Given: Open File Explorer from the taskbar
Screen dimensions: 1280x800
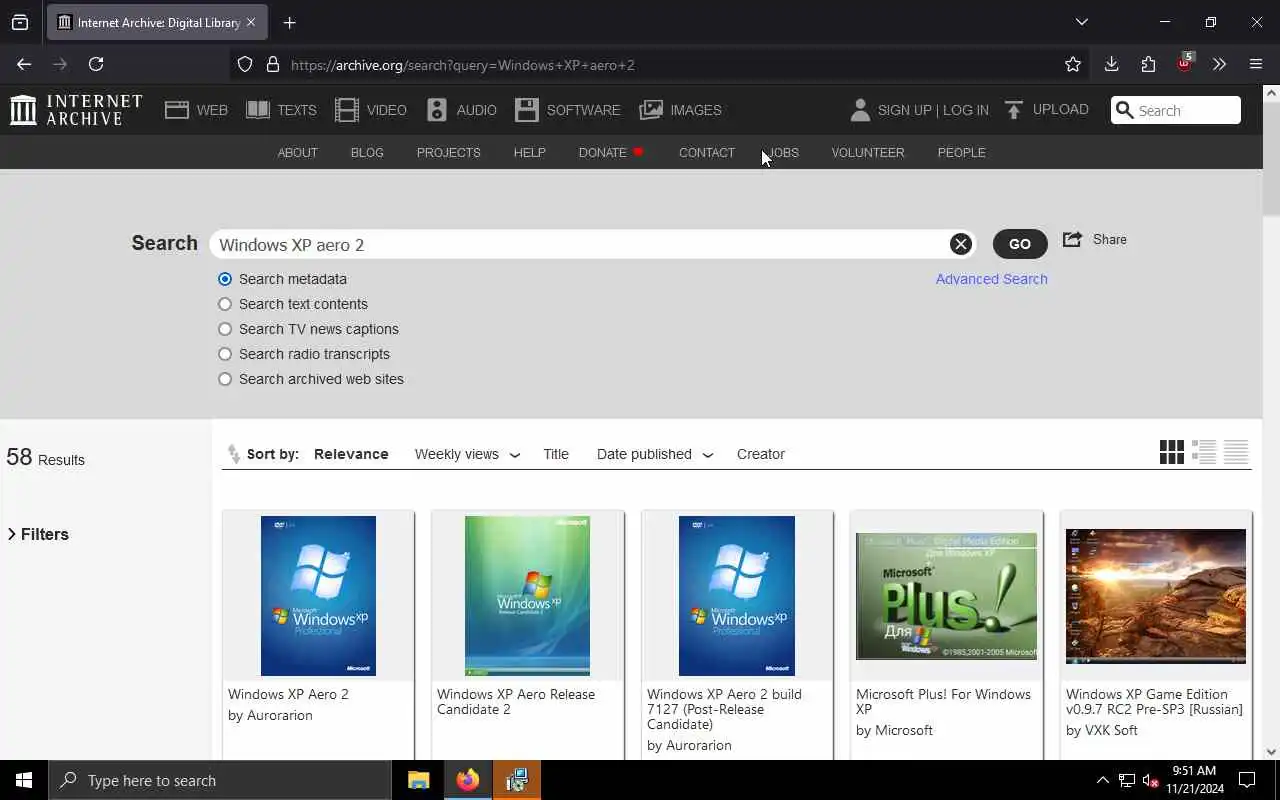Looking at the screenshot, I should tap(418, 780).
